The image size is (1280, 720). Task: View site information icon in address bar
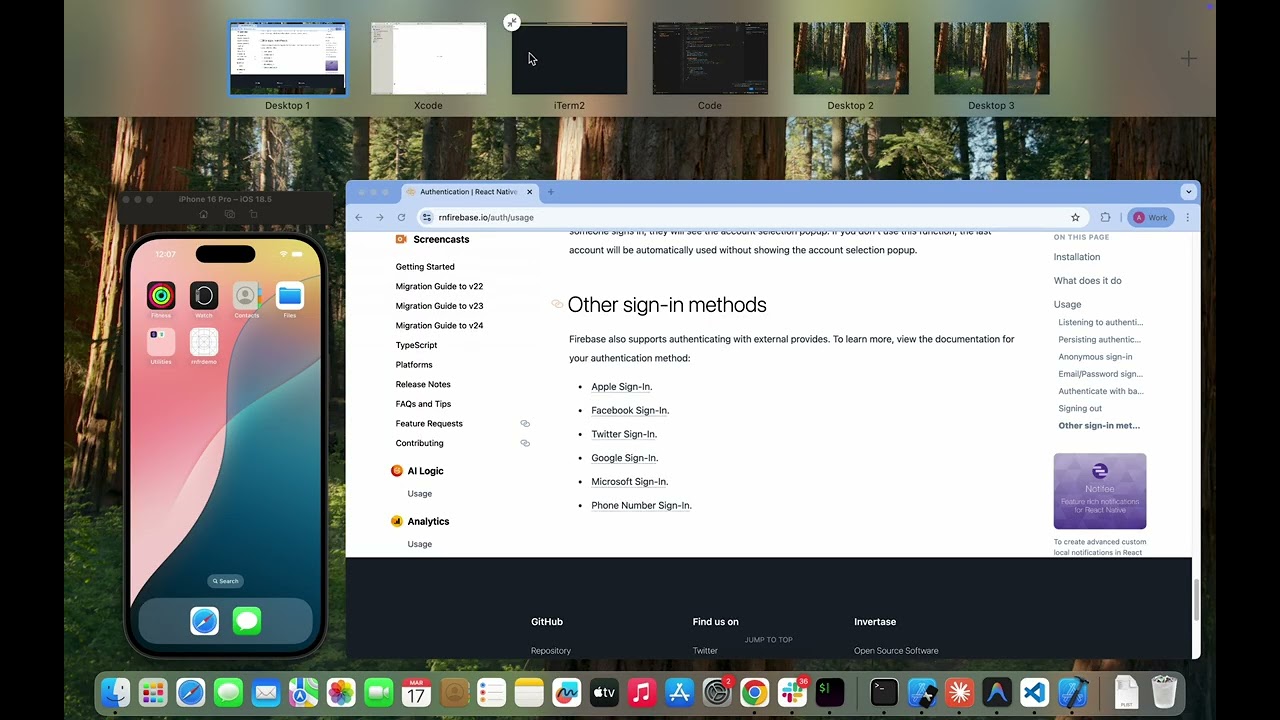click(x=427, y=217)
